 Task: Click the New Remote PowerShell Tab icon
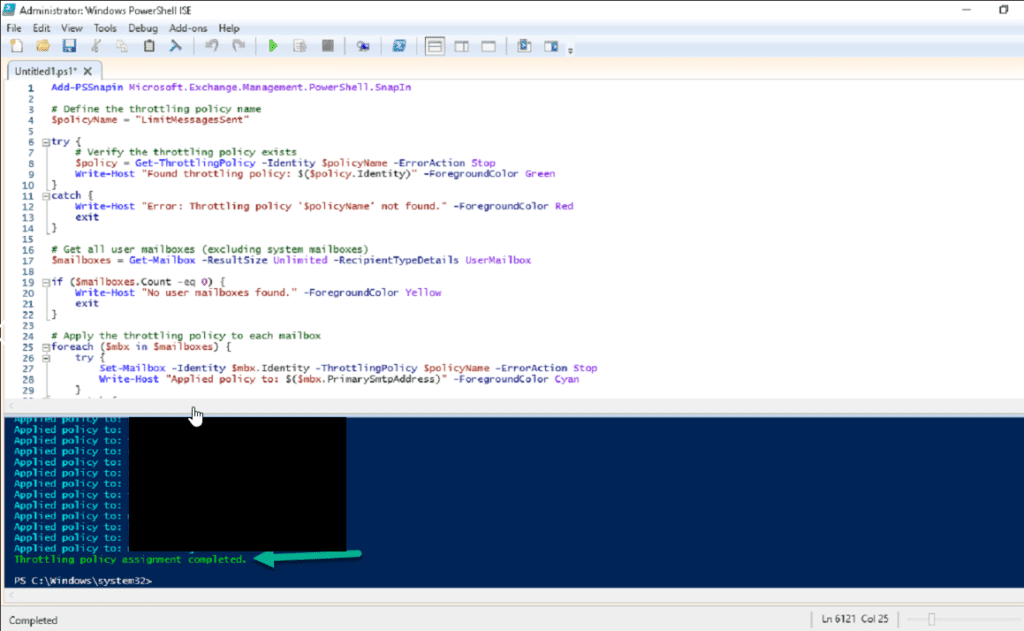363,46
